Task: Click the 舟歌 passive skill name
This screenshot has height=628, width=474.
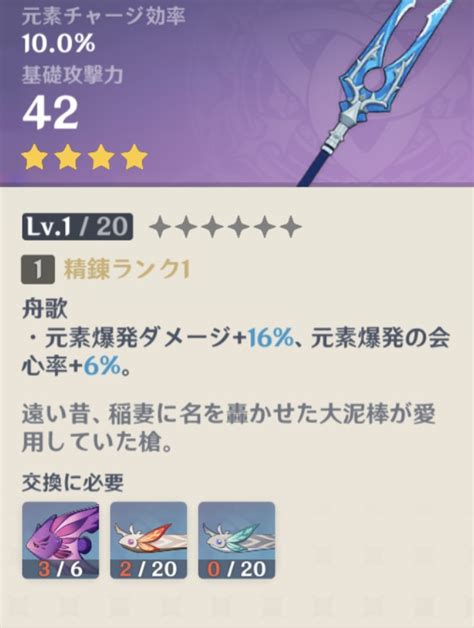Action: (44, 310)
